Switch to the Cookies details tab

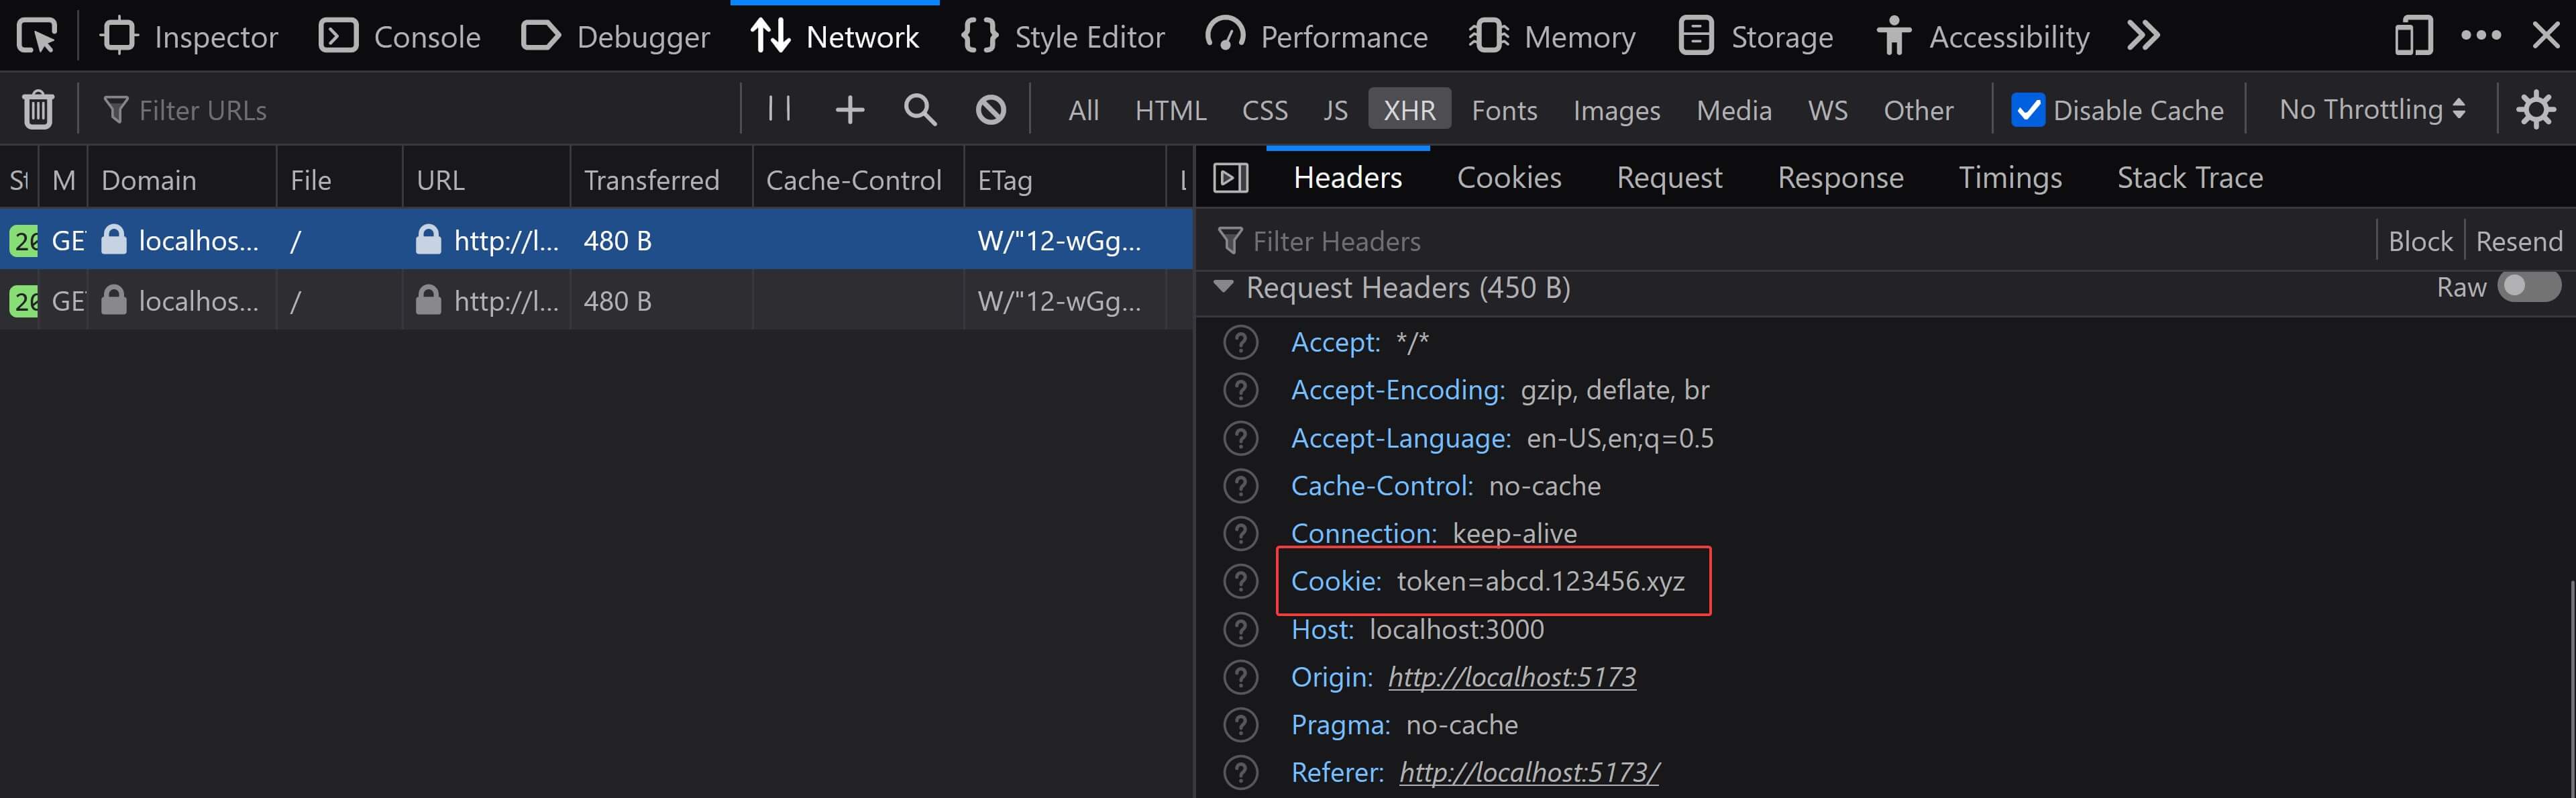[x=1508, y=177]
